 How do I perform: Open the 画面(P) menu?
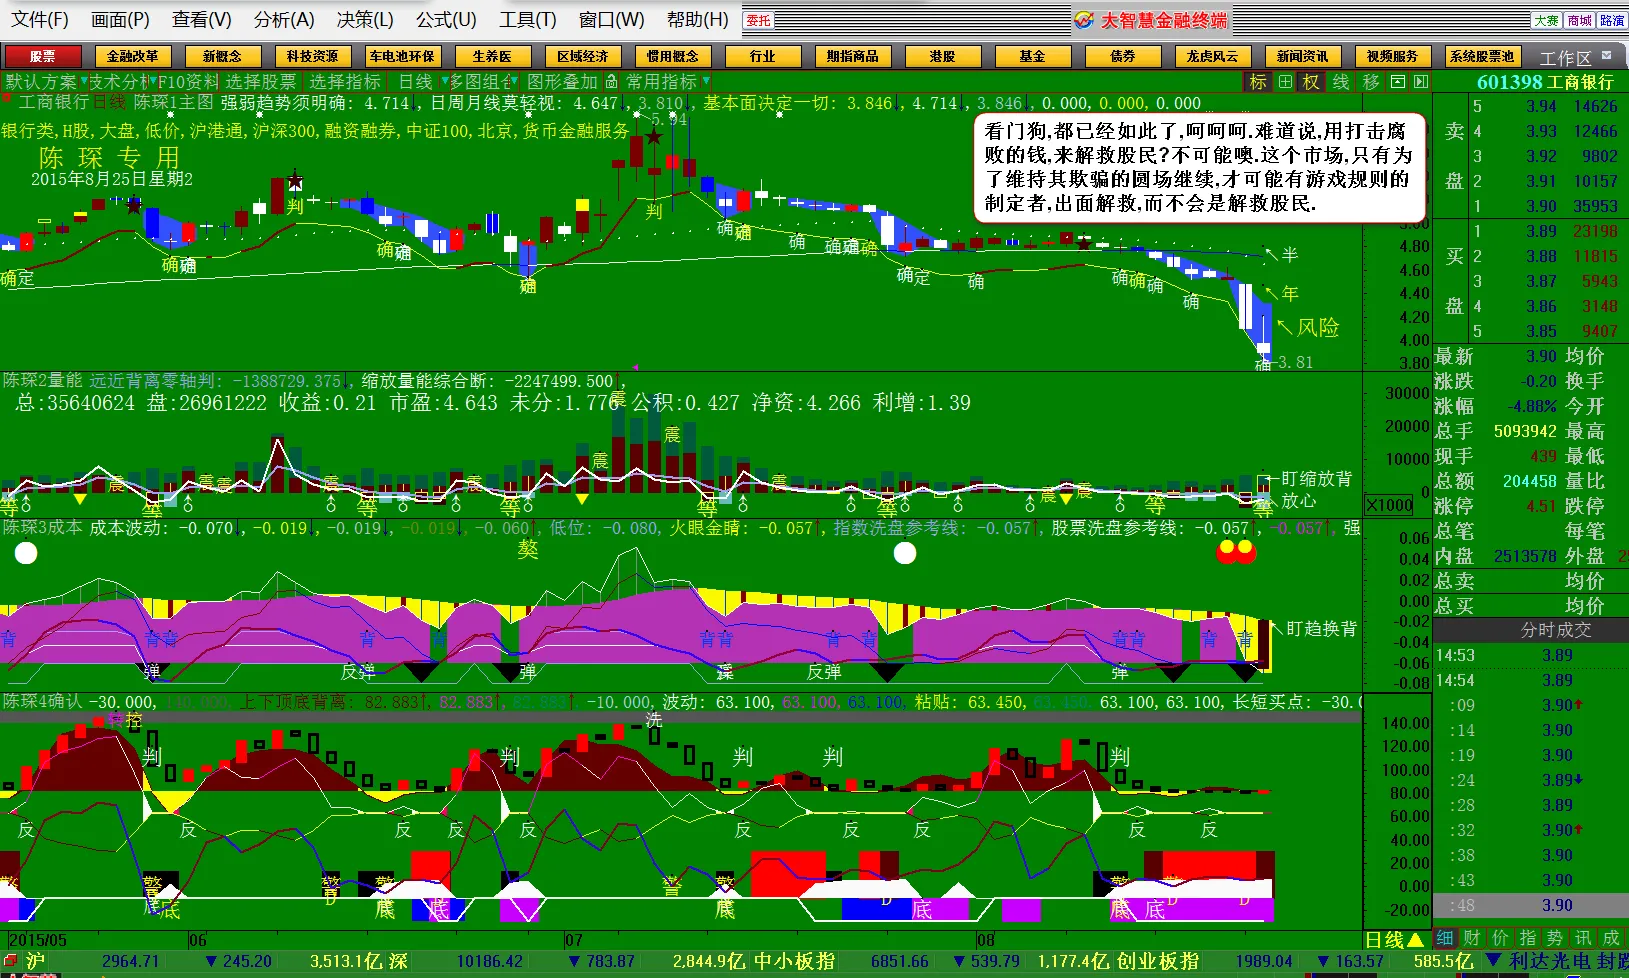coord(120,20)
